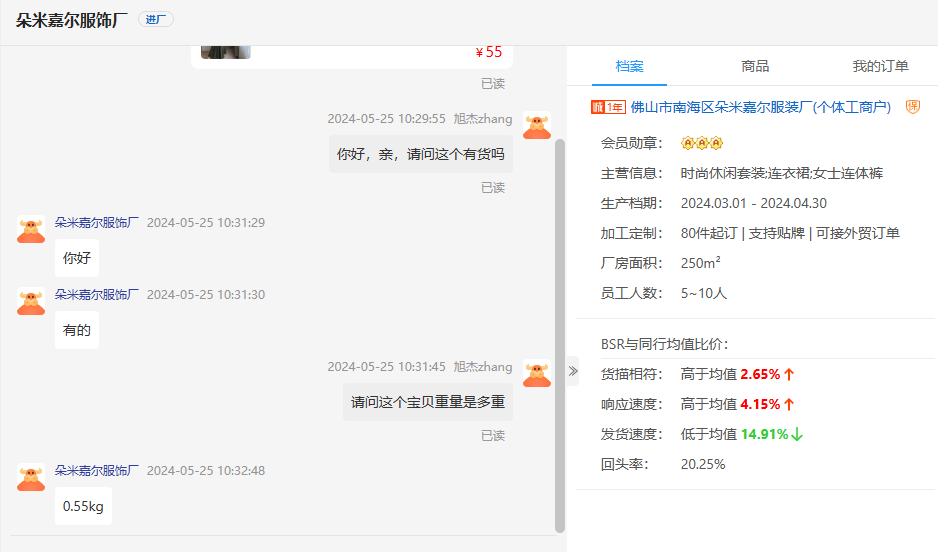
Task: Click the red up arrow beside 4.15%
Action: coord(789,404)
